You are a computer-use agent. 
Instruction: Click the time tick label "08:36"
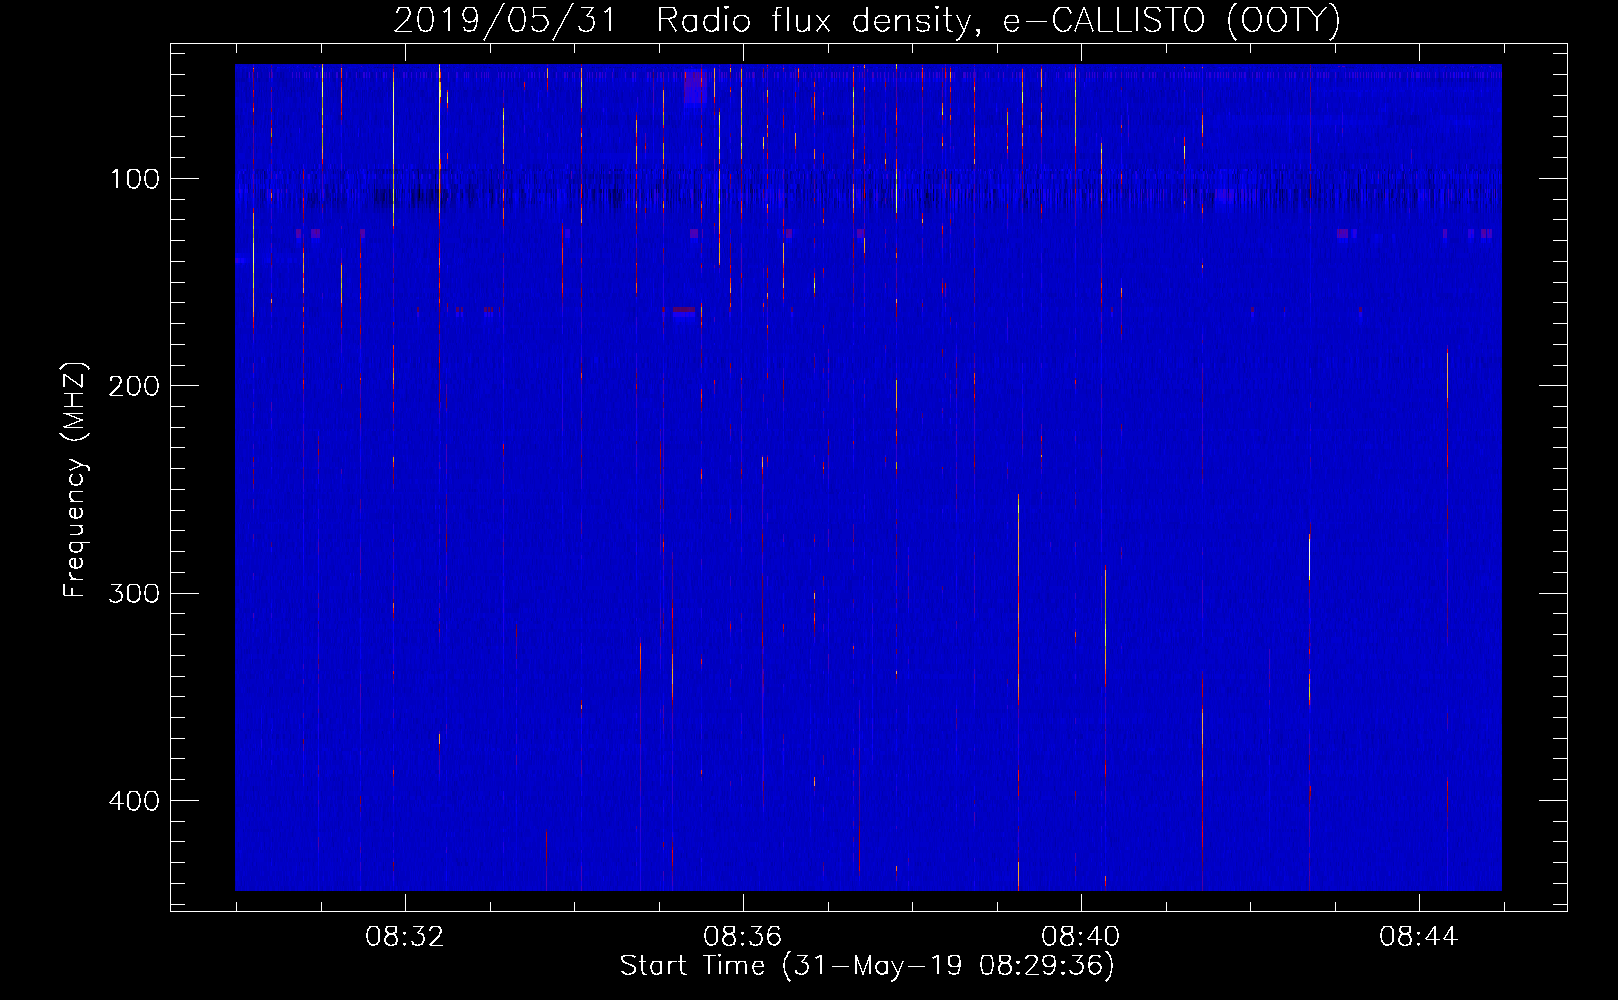click(742, 937)
